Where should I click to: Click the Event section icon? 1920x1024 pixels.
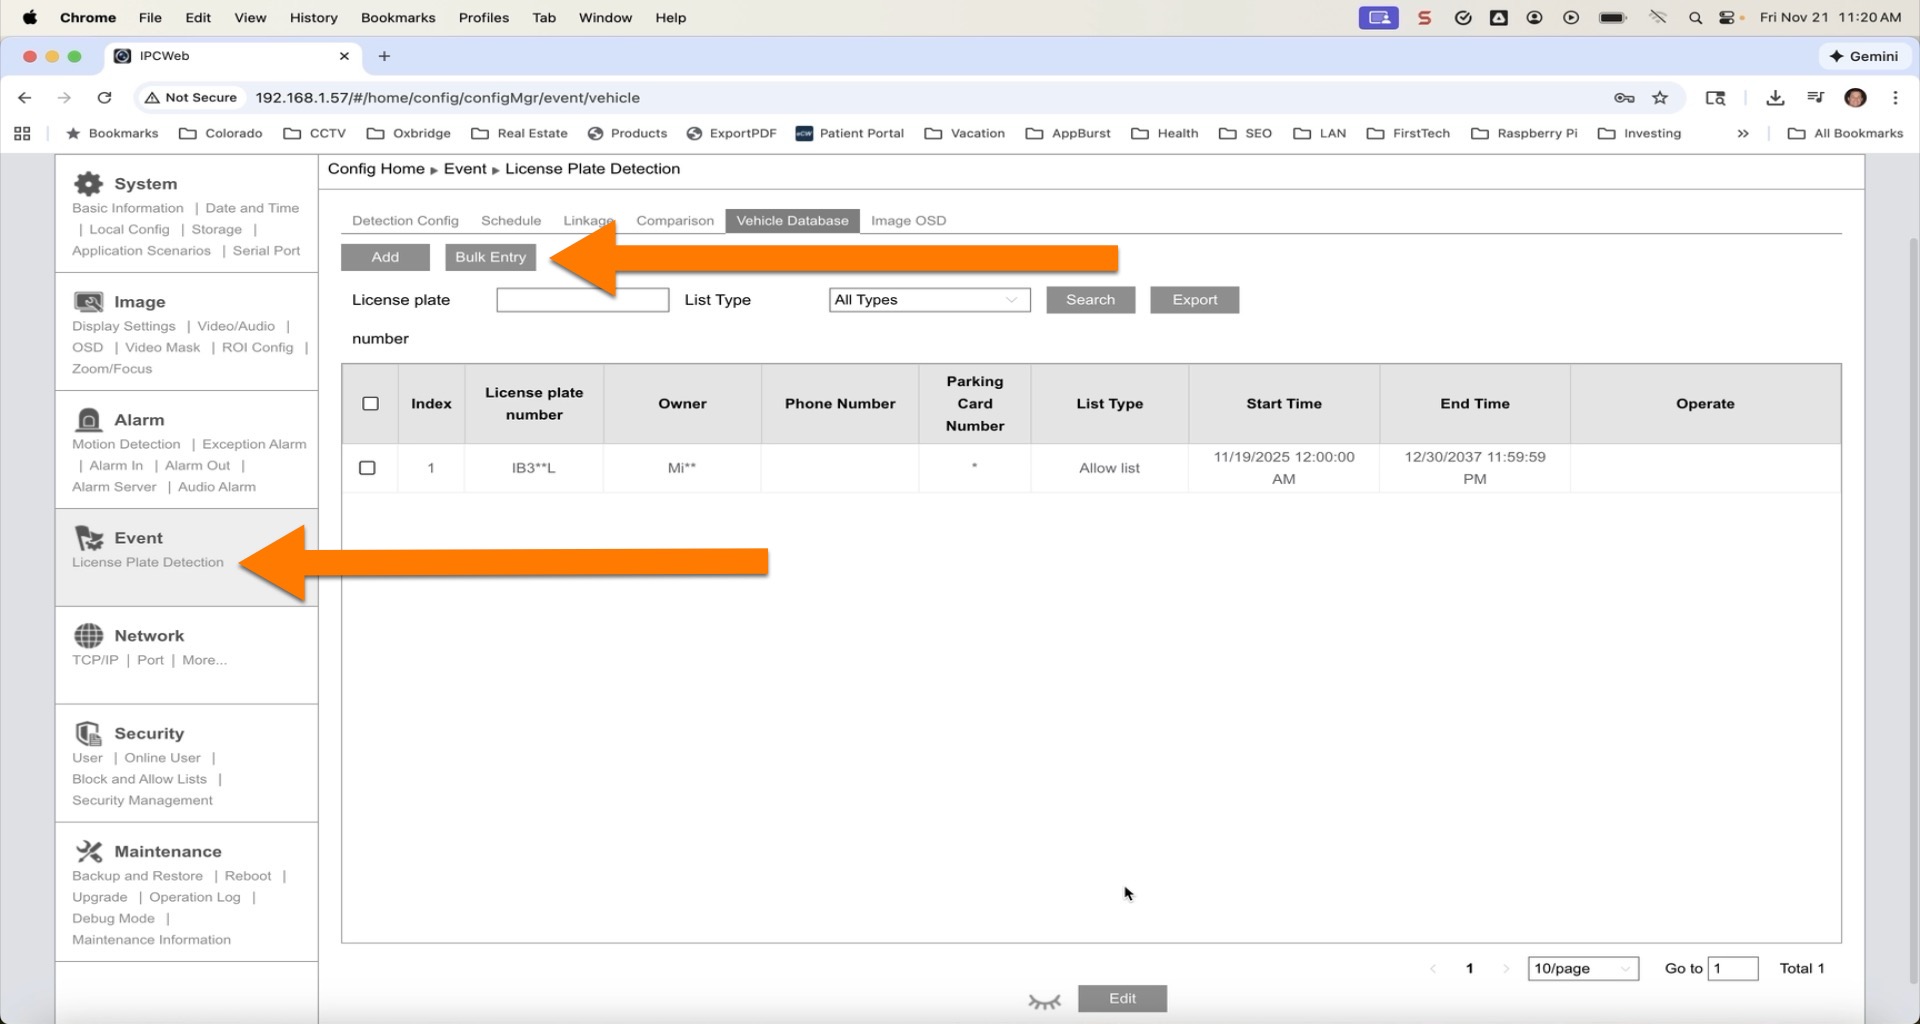88,538
